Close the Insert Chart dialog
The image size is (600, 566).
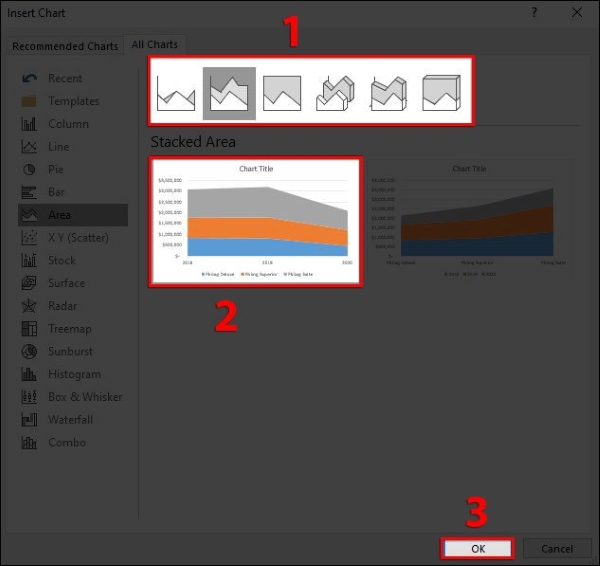577,13
